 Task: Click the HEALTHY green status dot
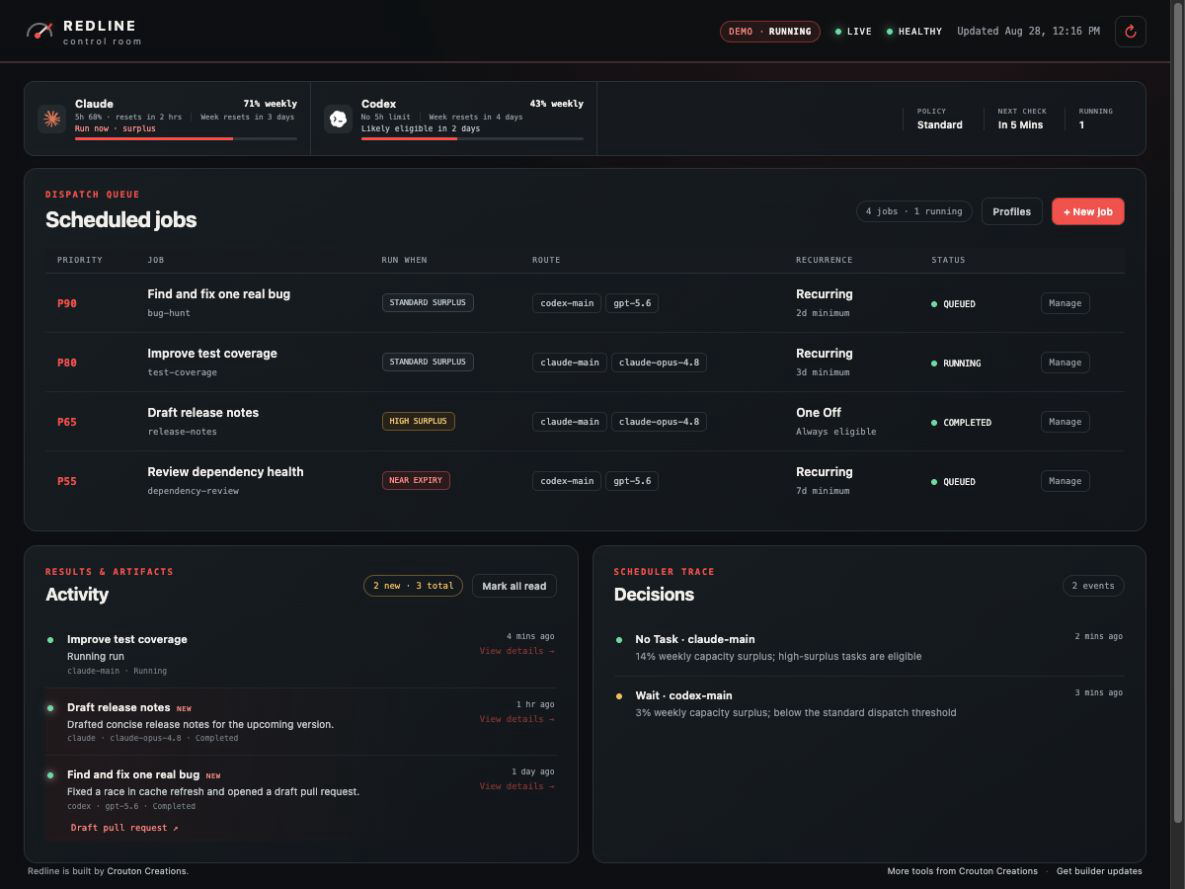(890, 32)
